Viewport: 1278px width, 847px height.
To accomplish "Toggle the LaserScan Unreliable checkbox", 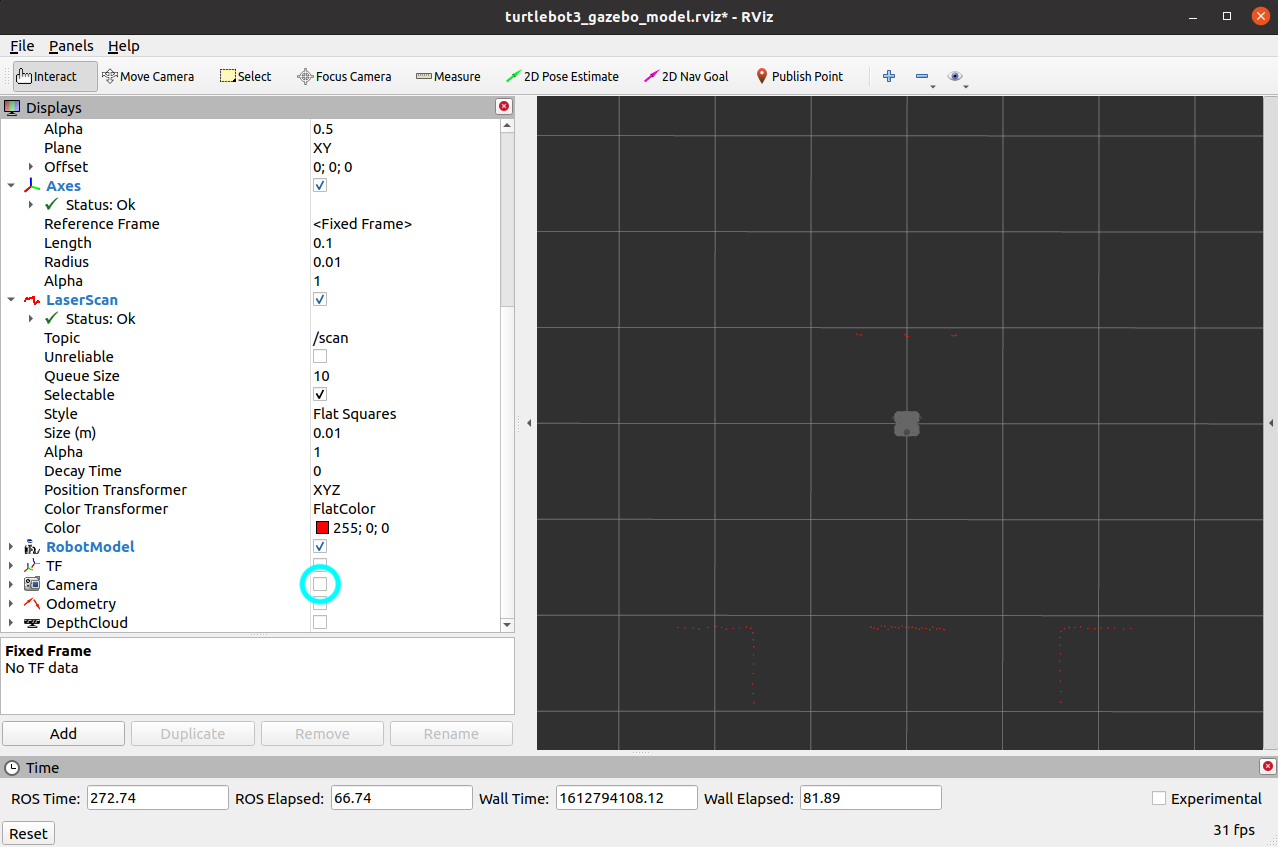I will coord(320,357).
